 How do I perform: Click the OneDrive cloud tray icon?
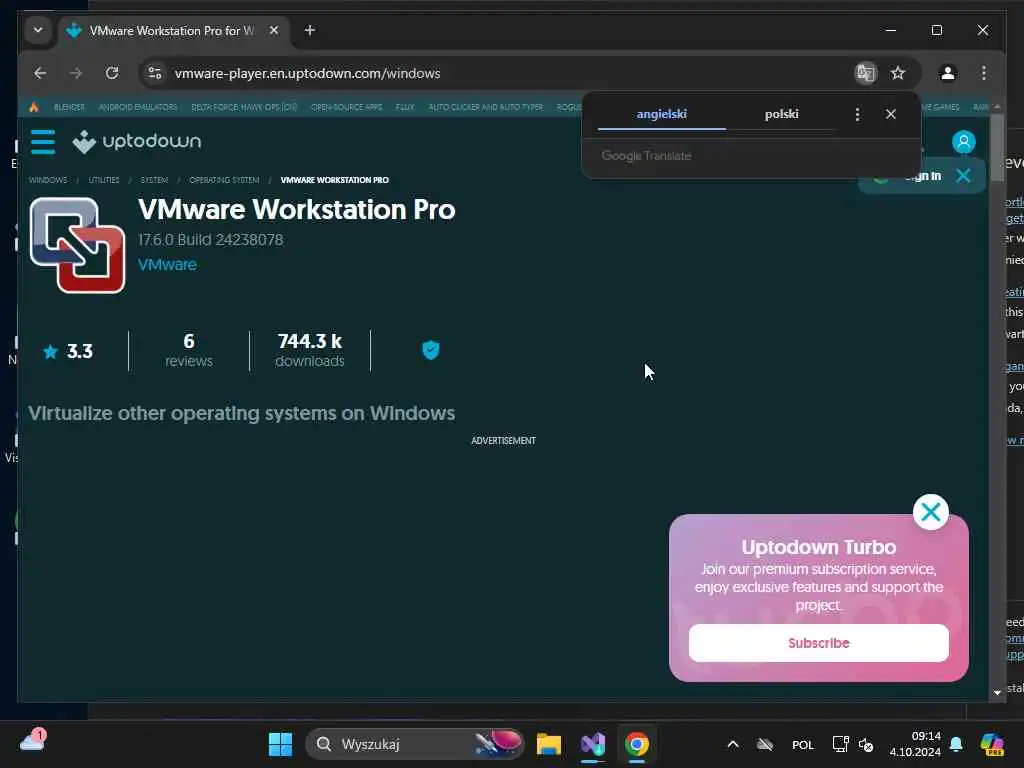tap(765, 744)
